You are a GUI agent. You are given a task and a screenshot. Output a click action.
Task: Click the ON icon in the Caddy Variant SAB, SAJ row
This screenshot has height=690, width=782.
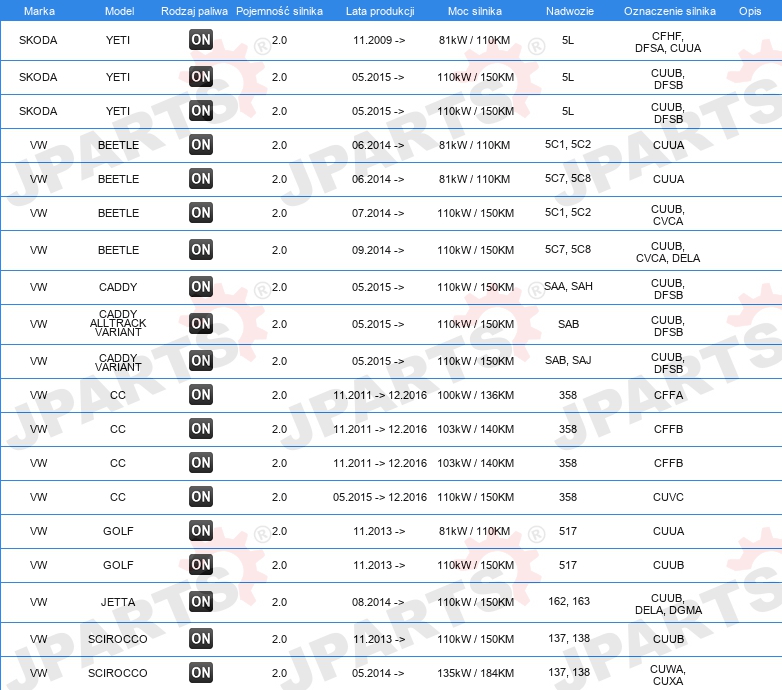point(201,360)
